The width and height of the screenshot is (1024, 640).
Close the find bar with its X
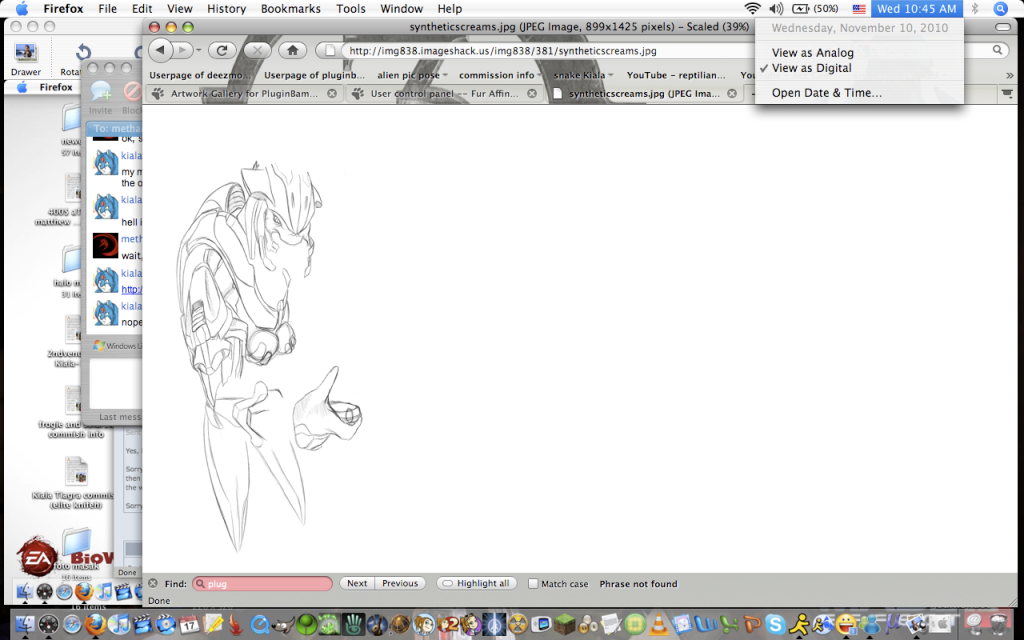click(153, 583)
